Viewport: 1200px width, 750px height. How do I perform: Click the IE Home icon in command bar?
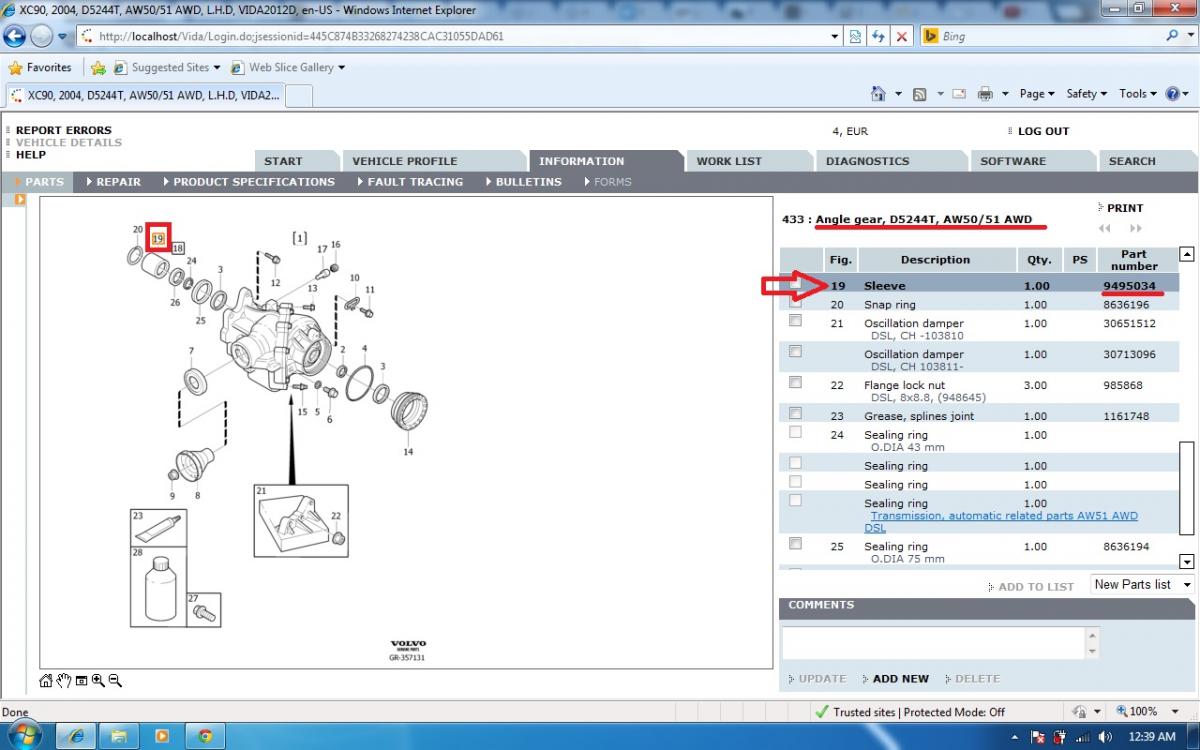[878, 93]
